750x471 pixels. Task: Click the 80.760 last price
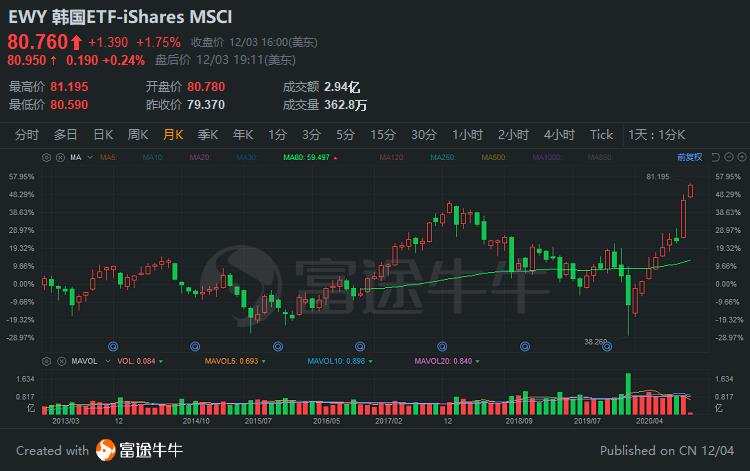[38, 42]
